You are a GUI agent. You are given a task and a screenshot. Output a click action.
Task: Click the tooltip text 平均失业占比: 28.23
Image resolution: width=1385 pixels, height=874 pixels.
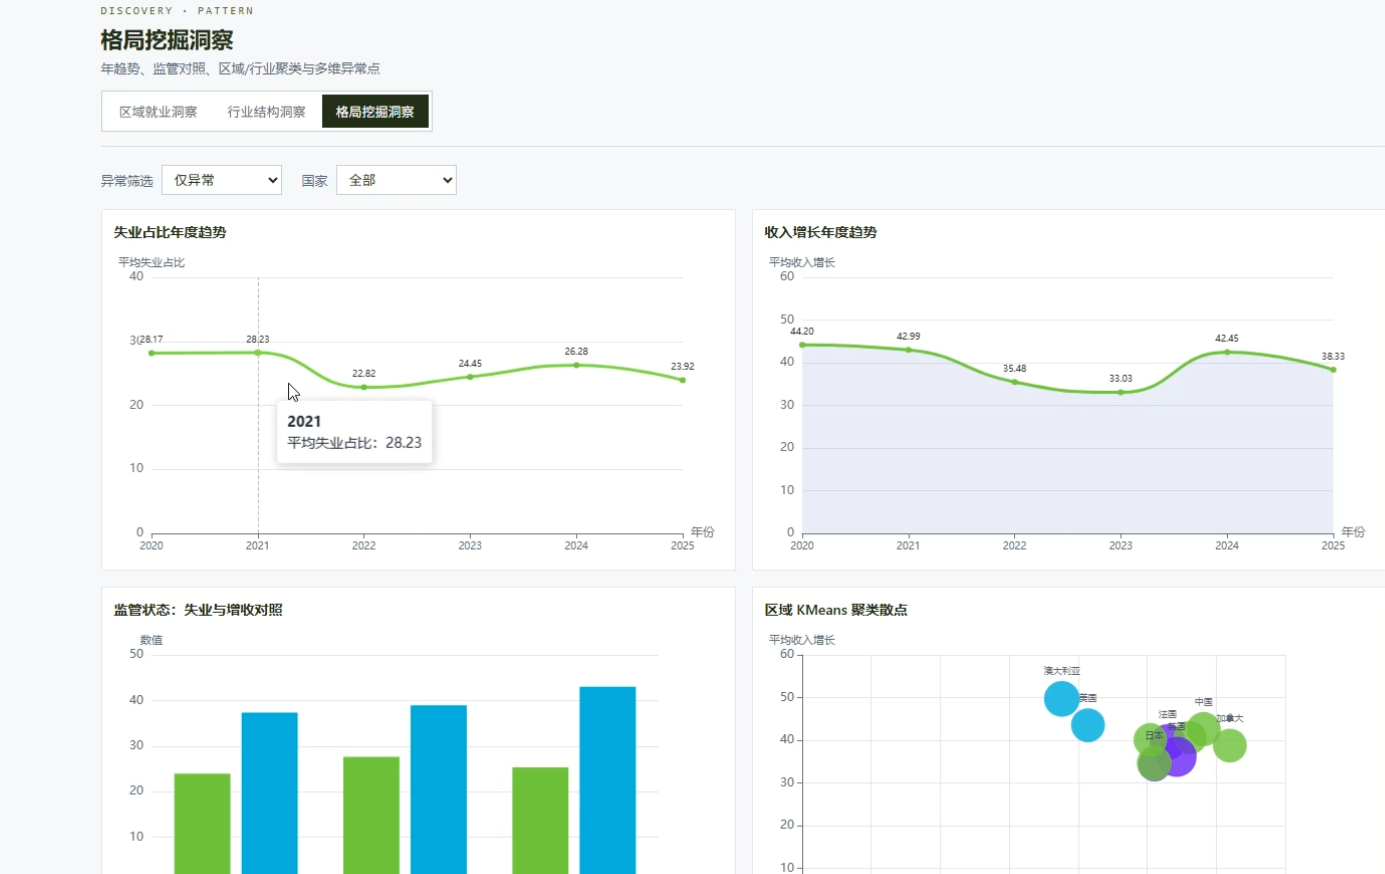tap(354, 443)
